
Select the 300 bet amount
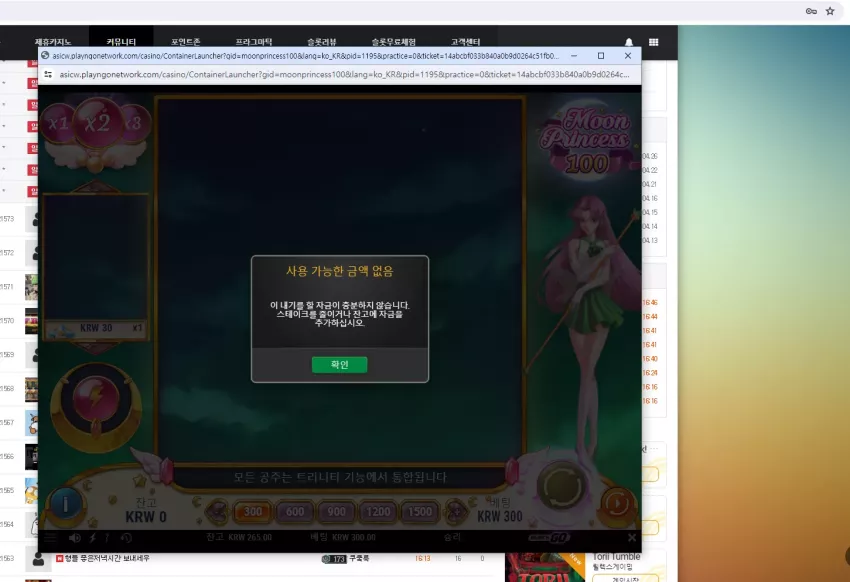click(x=253, y=512)
